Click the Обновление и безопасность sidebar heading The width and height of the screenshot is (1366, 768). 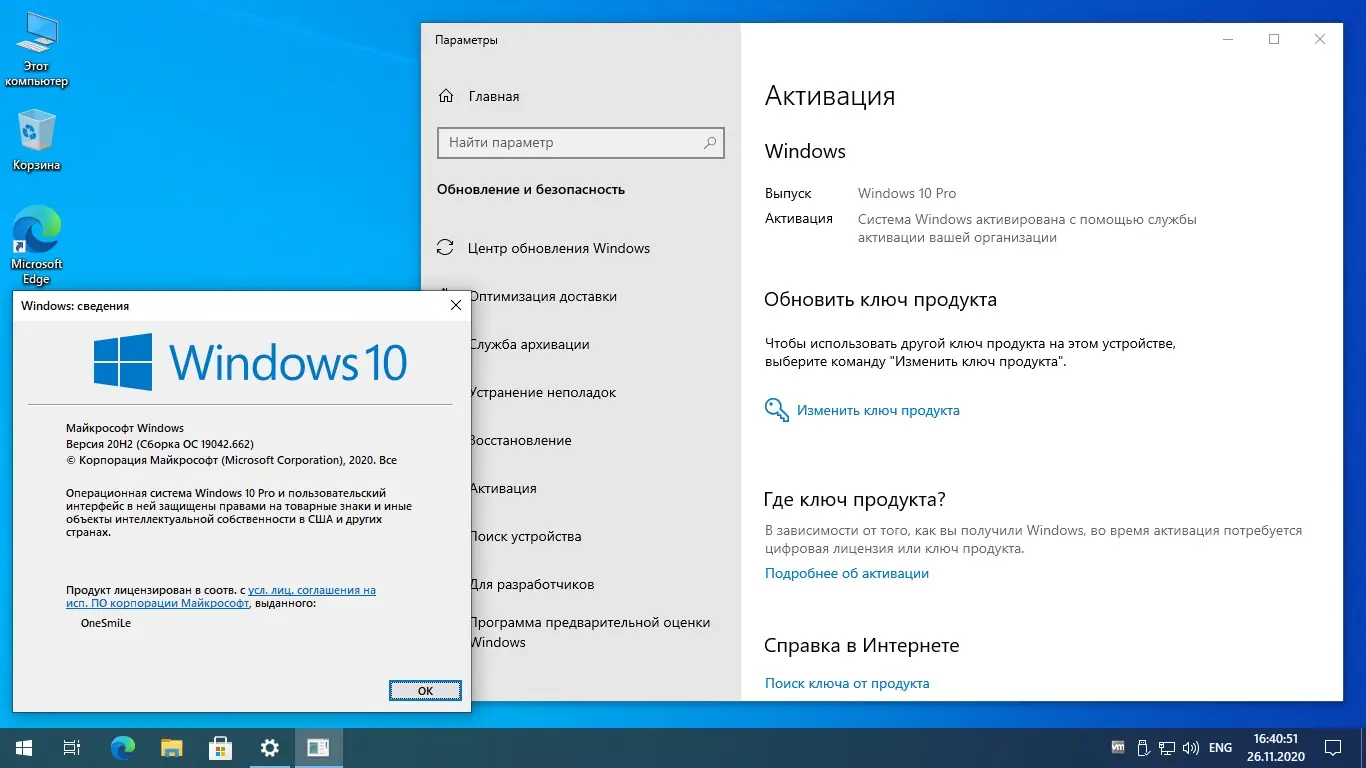[x=531, y=189]
